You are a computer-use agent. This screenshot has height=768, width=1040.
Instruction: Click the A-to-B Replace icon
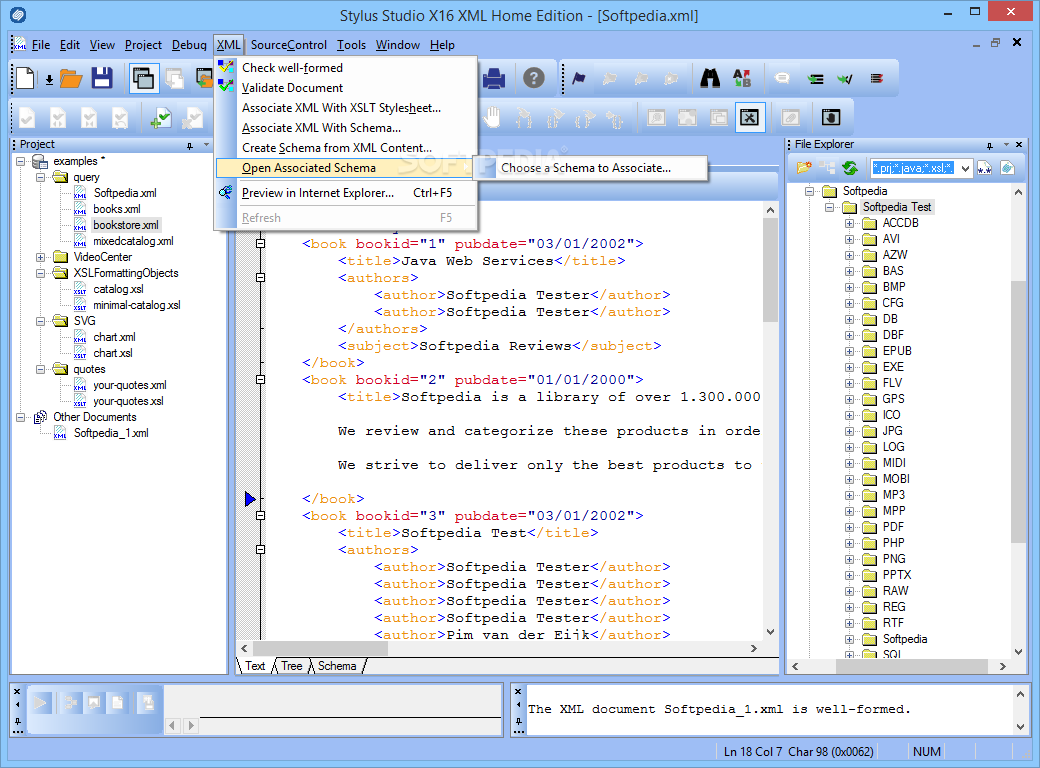742,78
